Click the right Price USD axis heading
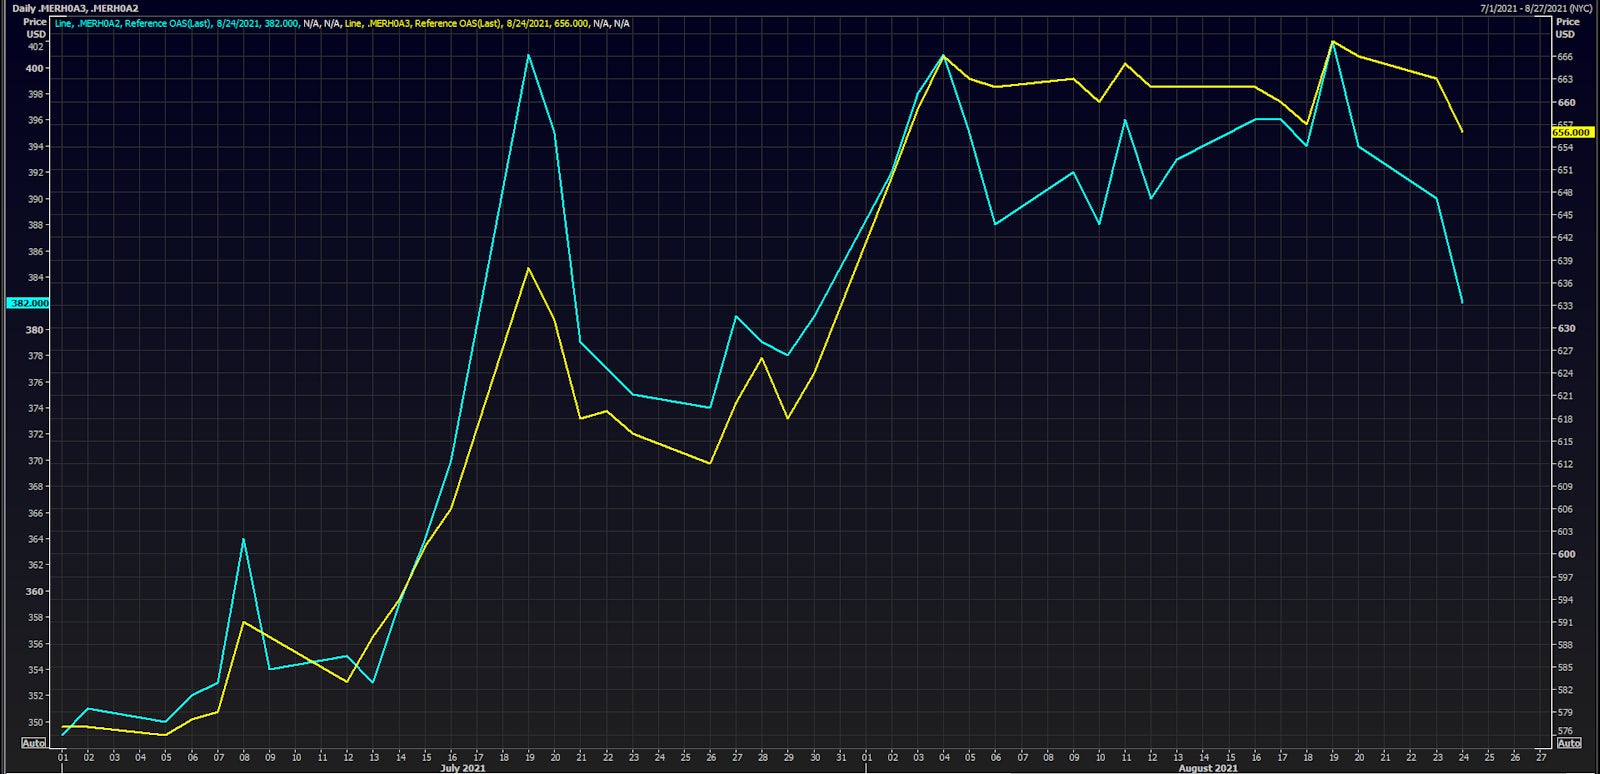 [1567, 28]
